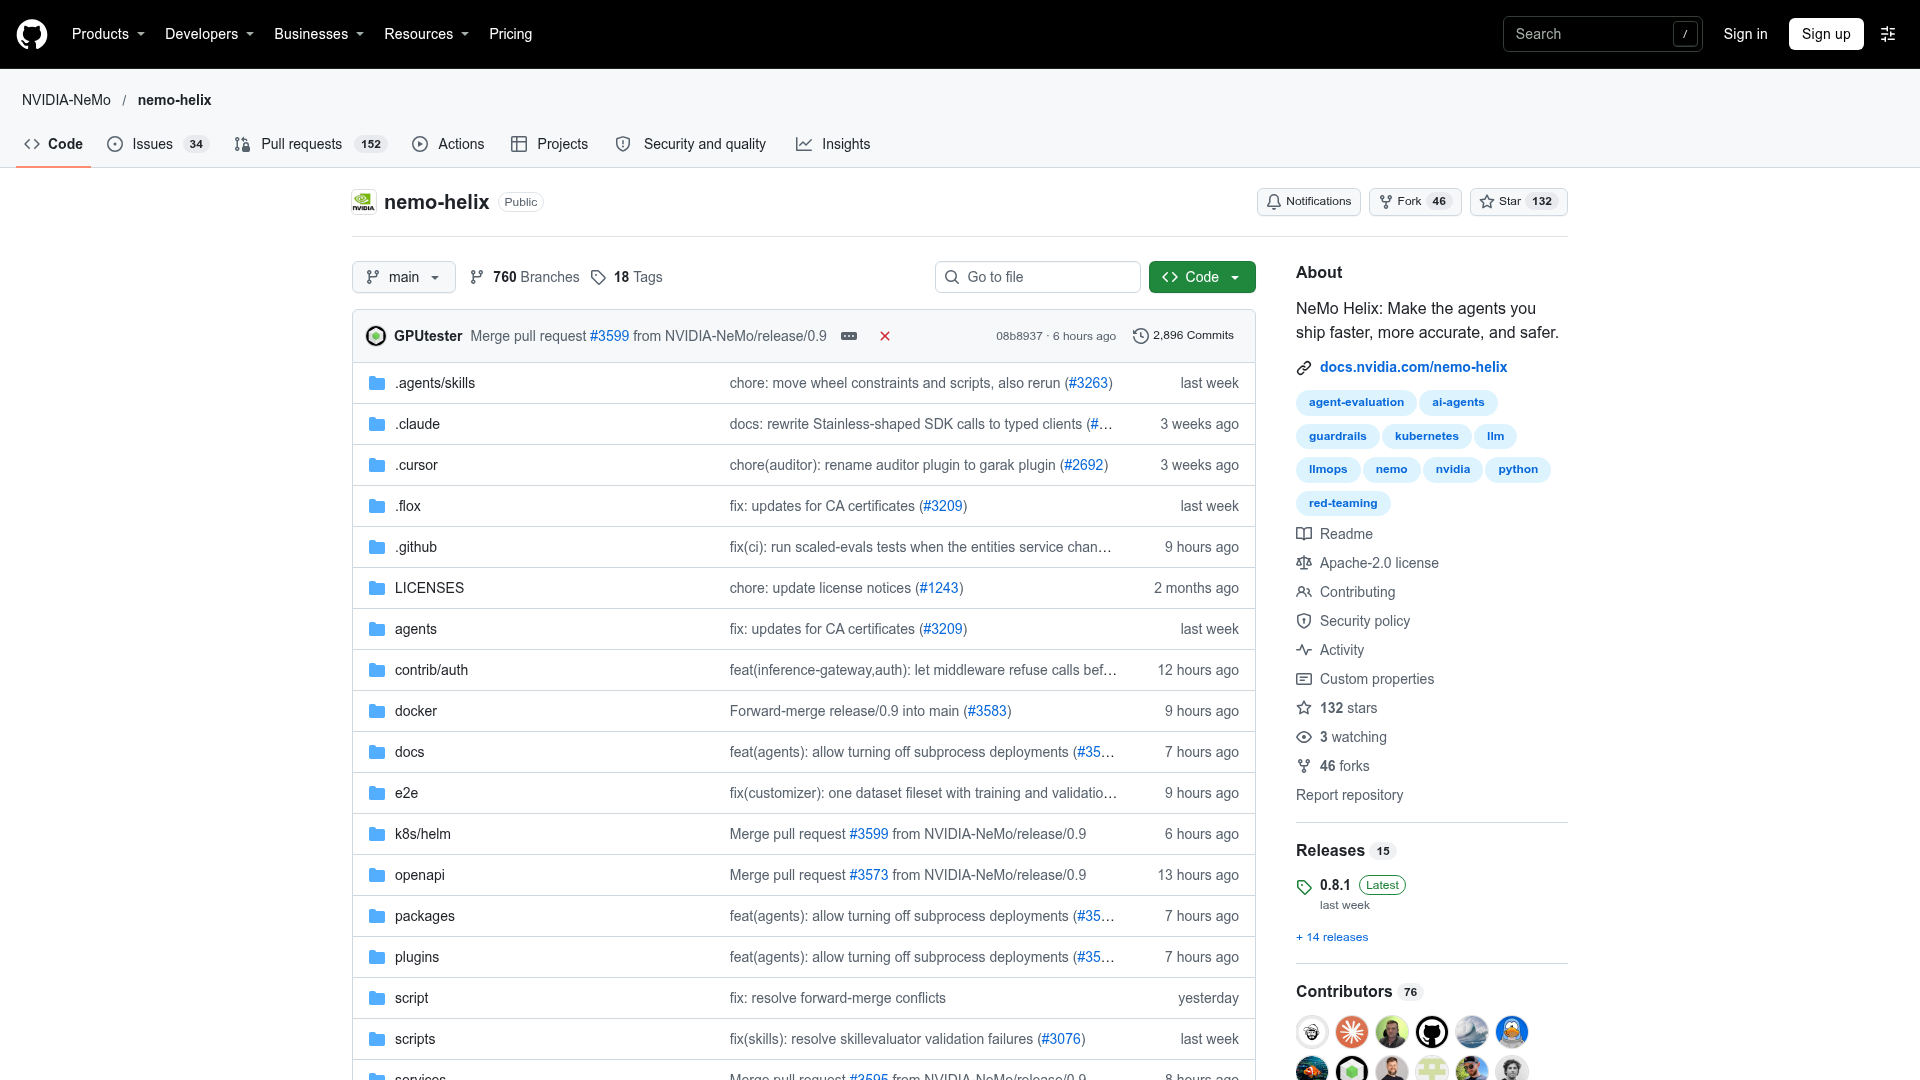Expand the commit message ellipsis icon
Screen dimensions: 1920x1080
click(849, 336)
